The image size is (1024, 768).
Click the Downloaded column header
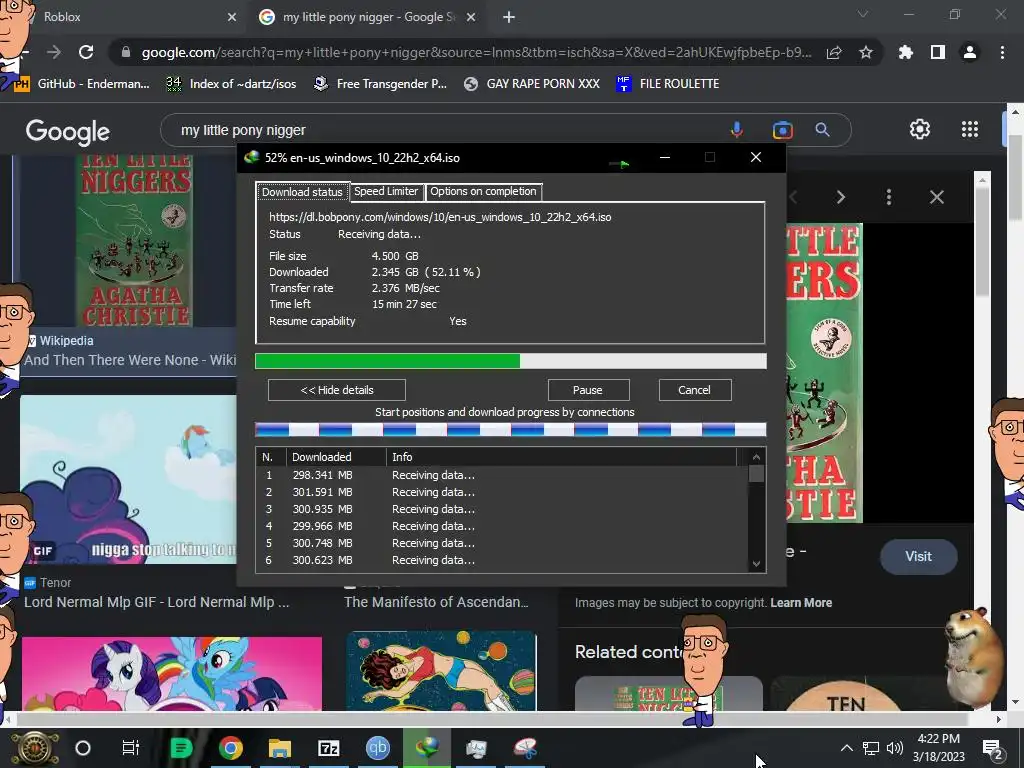[336, 457]
